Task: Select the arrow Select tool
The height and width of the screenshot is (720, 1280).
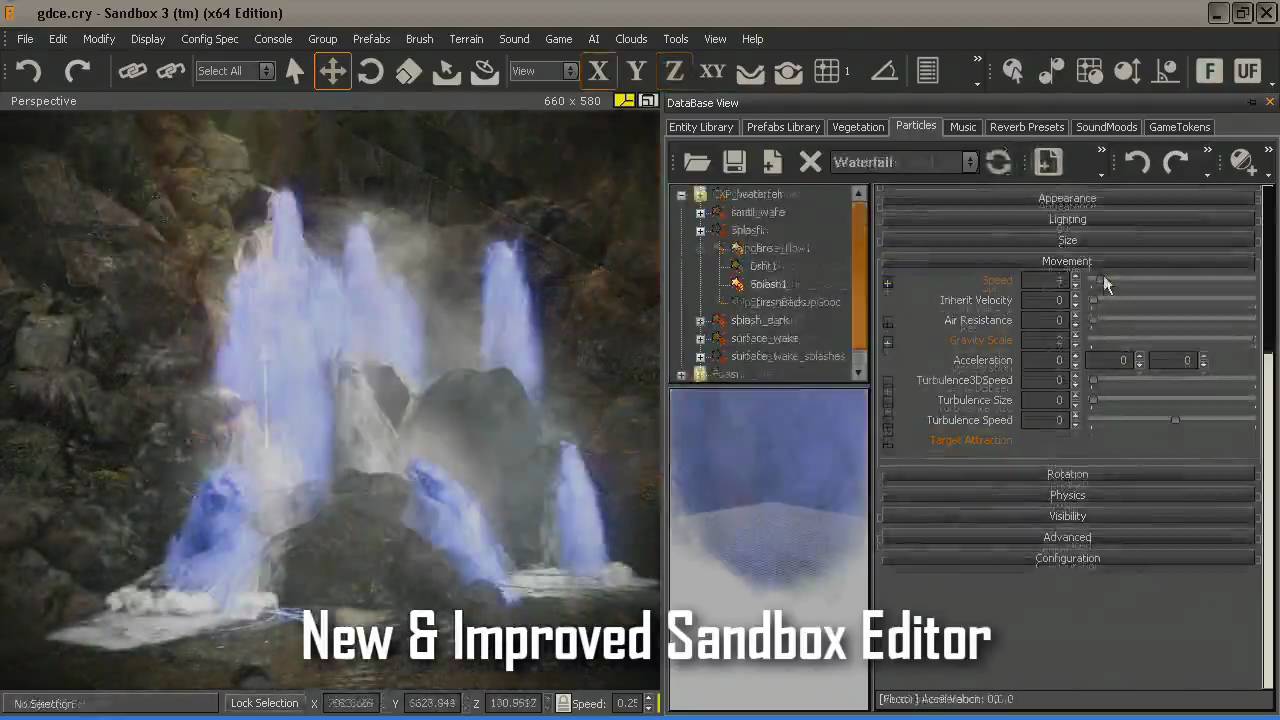Action: tap(295, 71)
